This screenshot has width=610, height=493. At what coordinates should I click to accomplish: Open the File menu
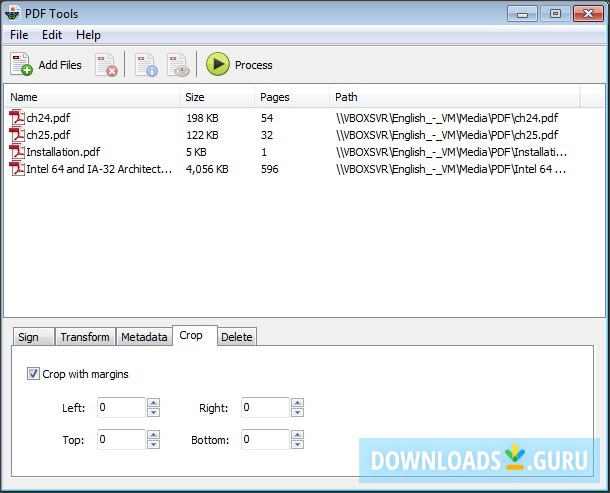[19, 35]
